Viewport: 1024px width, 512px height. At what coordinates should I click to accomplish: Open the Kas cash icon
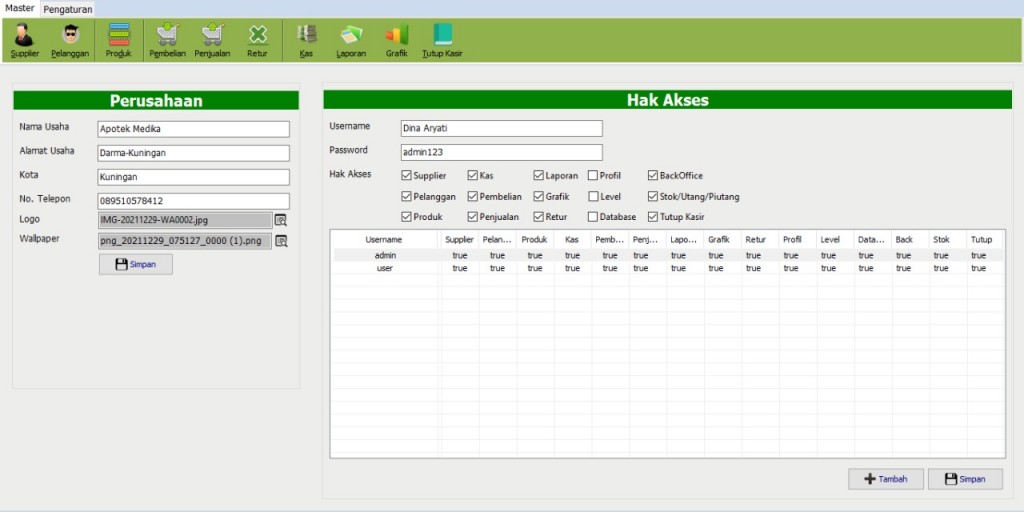(x=306, y=39)
